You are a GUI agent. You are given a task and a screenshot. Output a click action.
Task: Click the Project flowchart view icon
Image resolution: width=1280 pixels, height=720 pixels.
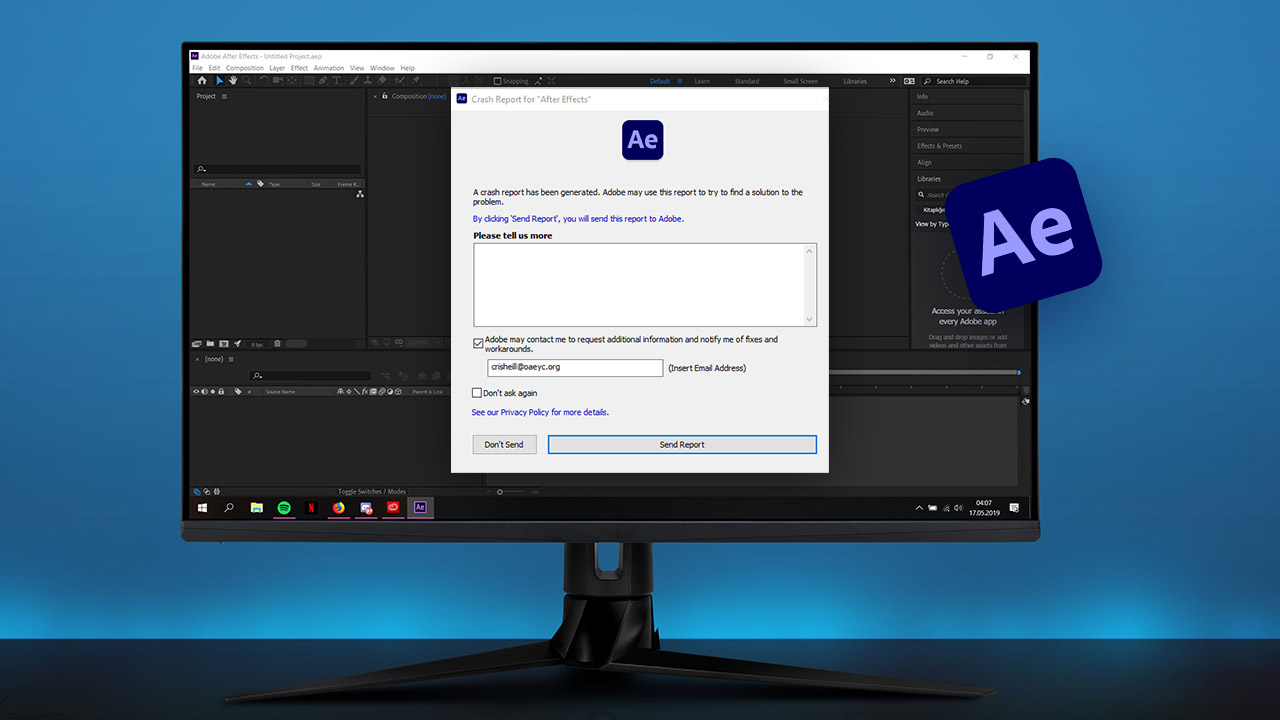point(359,194)
